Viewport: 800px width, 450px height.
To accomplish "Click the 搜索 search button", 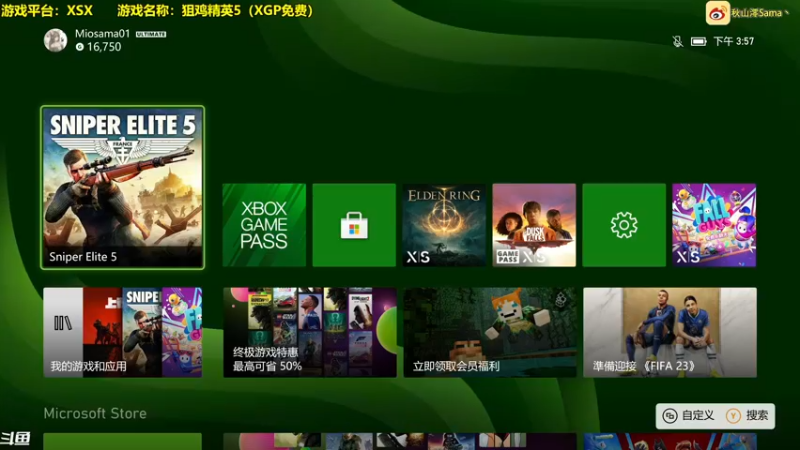I will [x=748, y=416].
